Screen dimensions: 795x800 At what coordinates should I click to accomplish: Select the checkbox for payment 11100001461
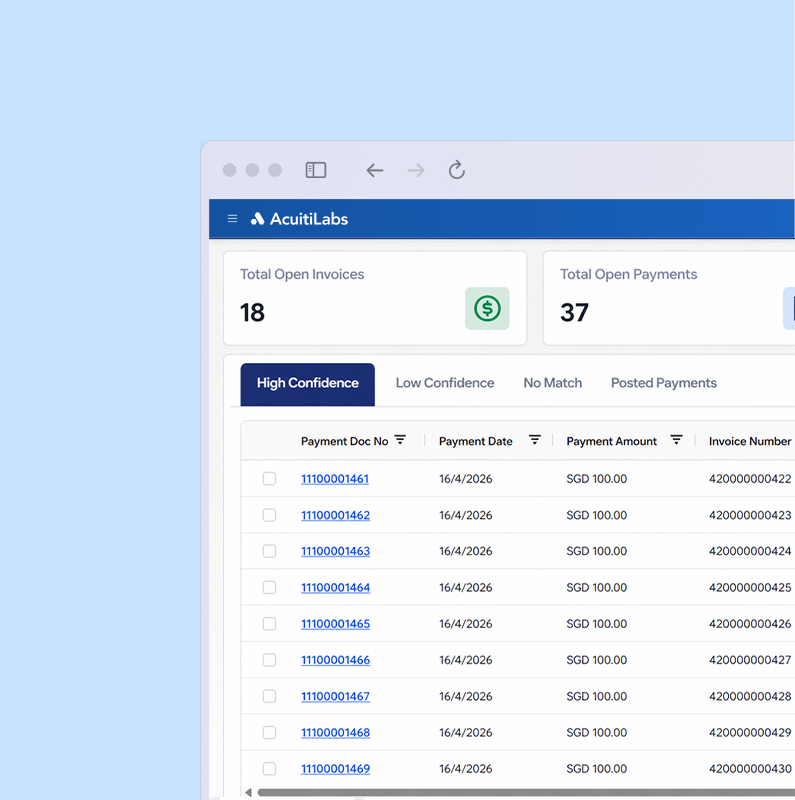(x=269, y=479)
